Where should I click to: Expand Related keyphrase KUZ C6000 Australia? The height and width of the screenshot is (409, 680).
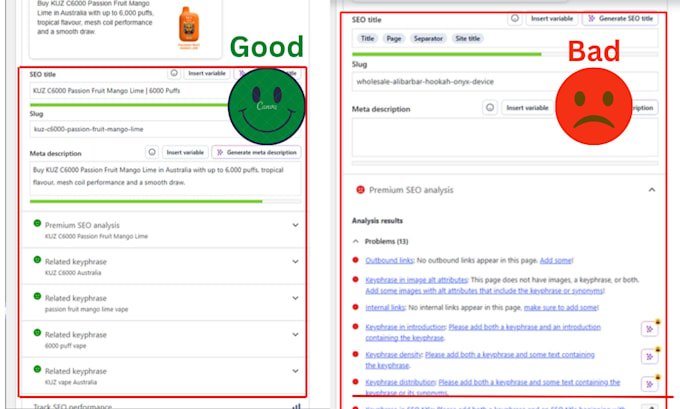click(295, 262)
